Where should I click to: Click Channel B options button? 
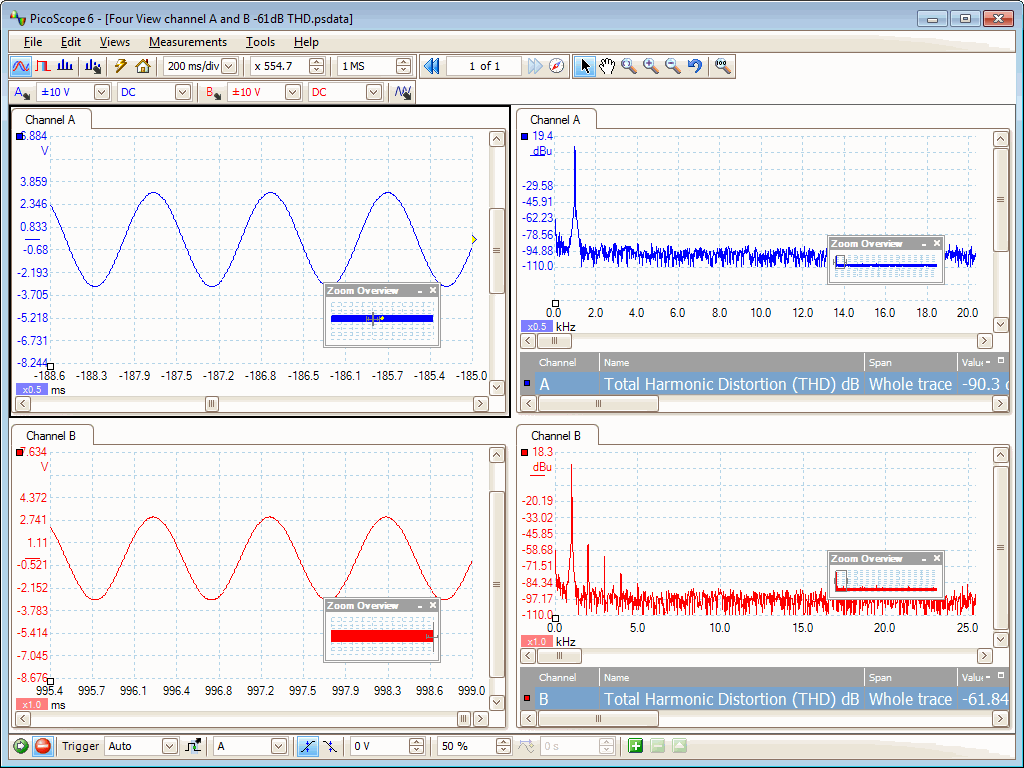point(213,92)
